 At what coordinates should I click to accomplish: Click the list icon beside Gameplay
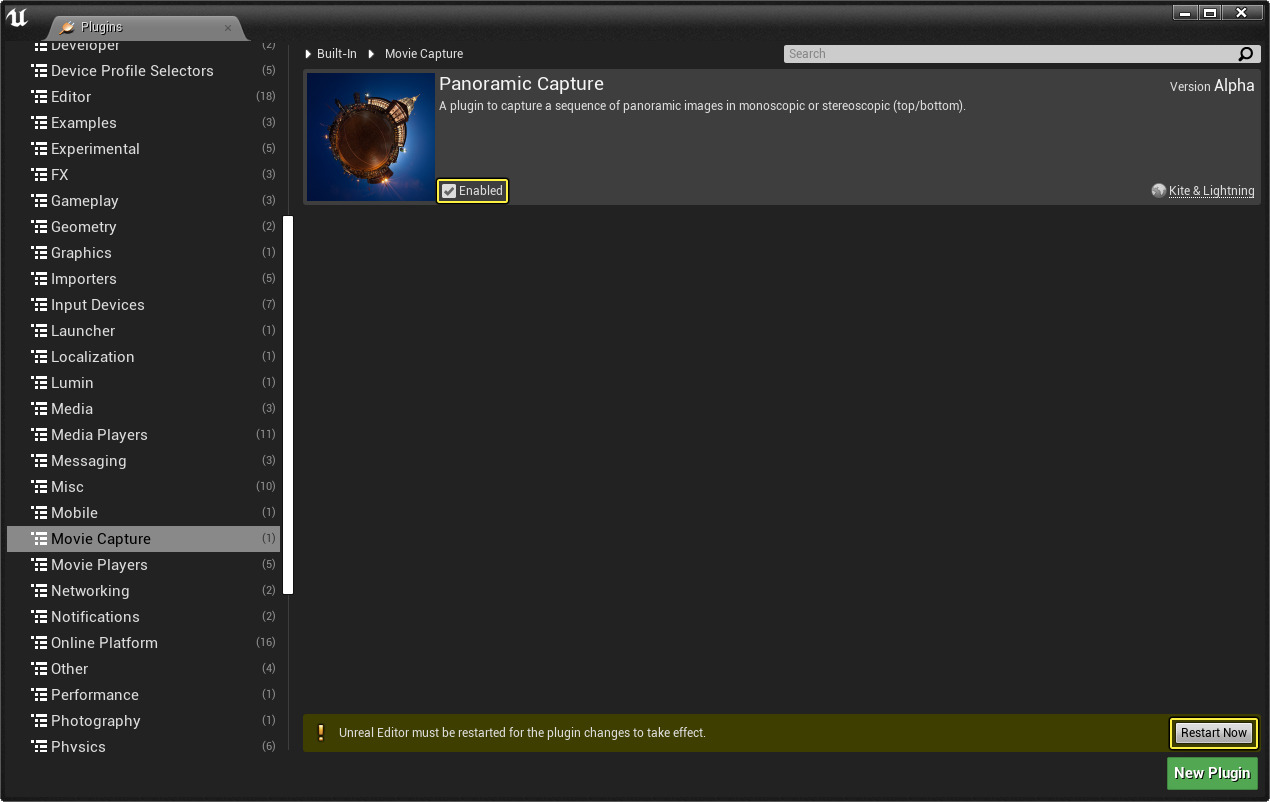(39, 201)
